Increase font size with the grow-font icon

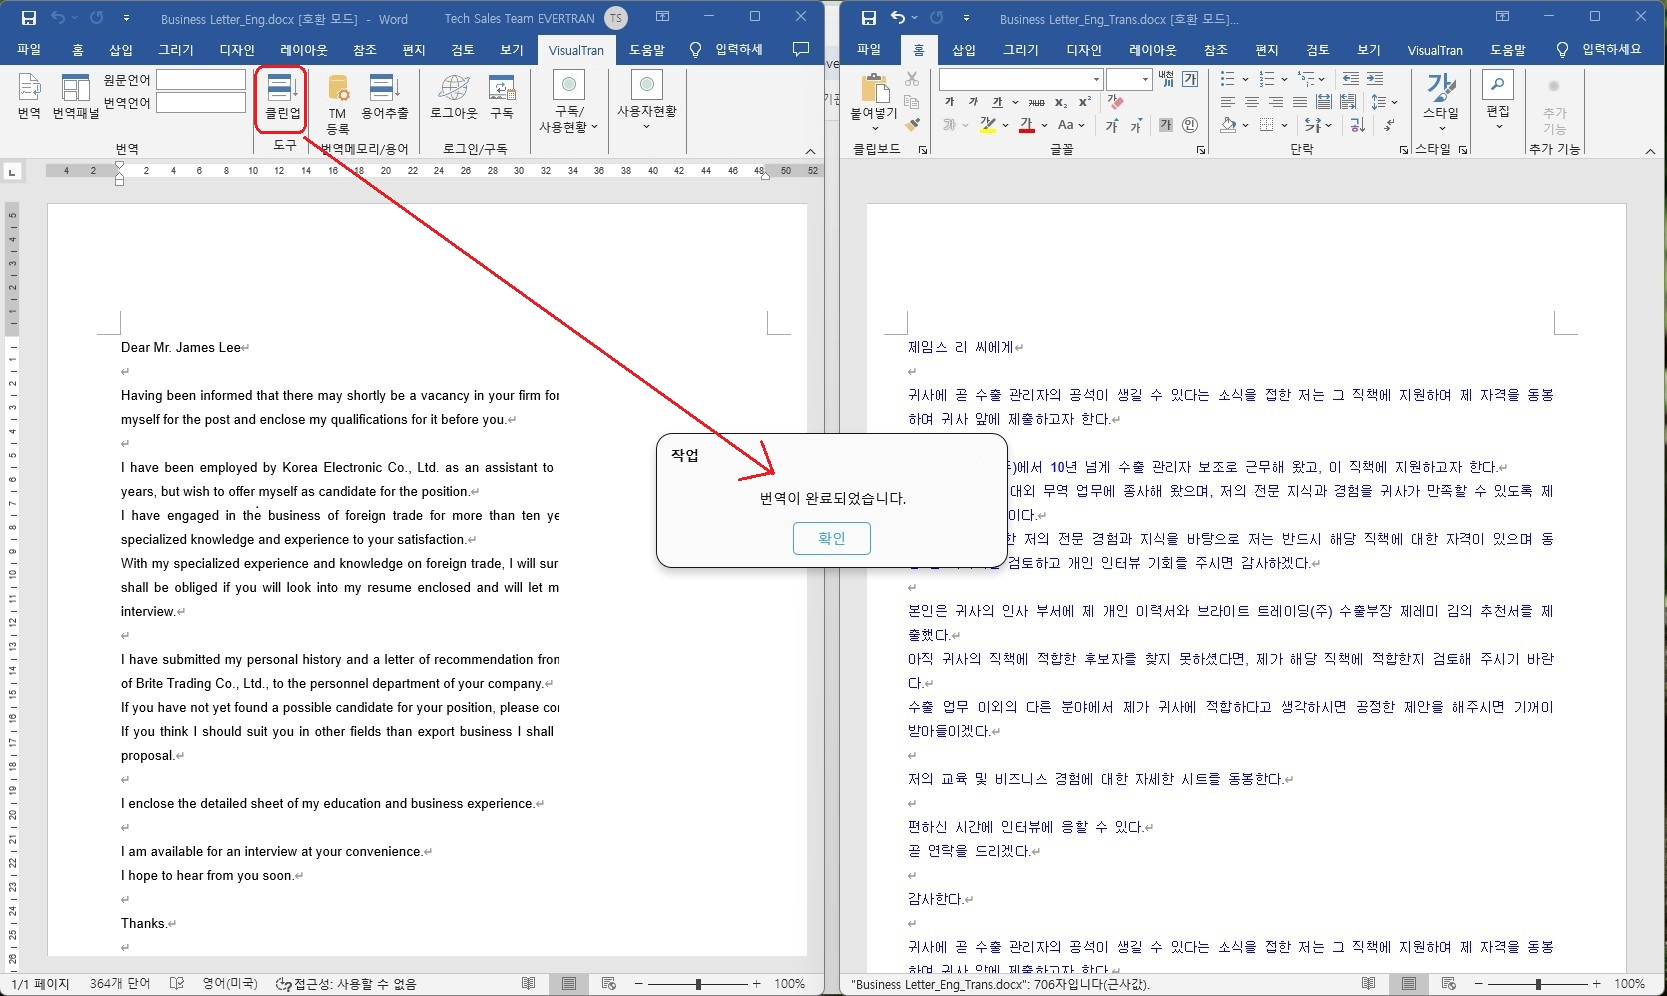(x=1112, y=126)
